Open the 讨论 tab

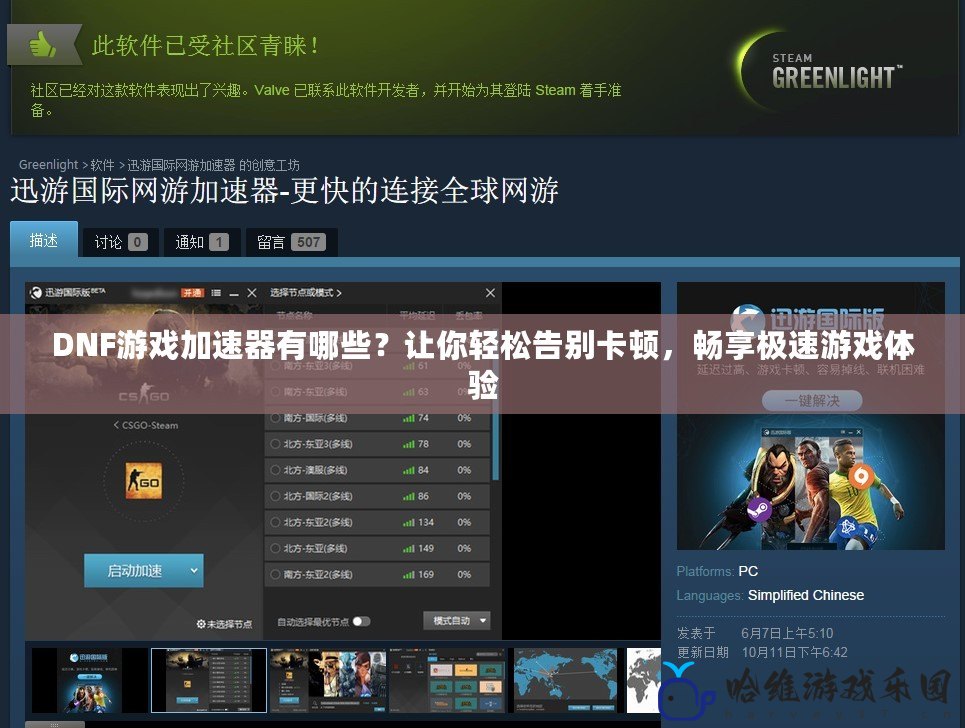coord(120,242)
